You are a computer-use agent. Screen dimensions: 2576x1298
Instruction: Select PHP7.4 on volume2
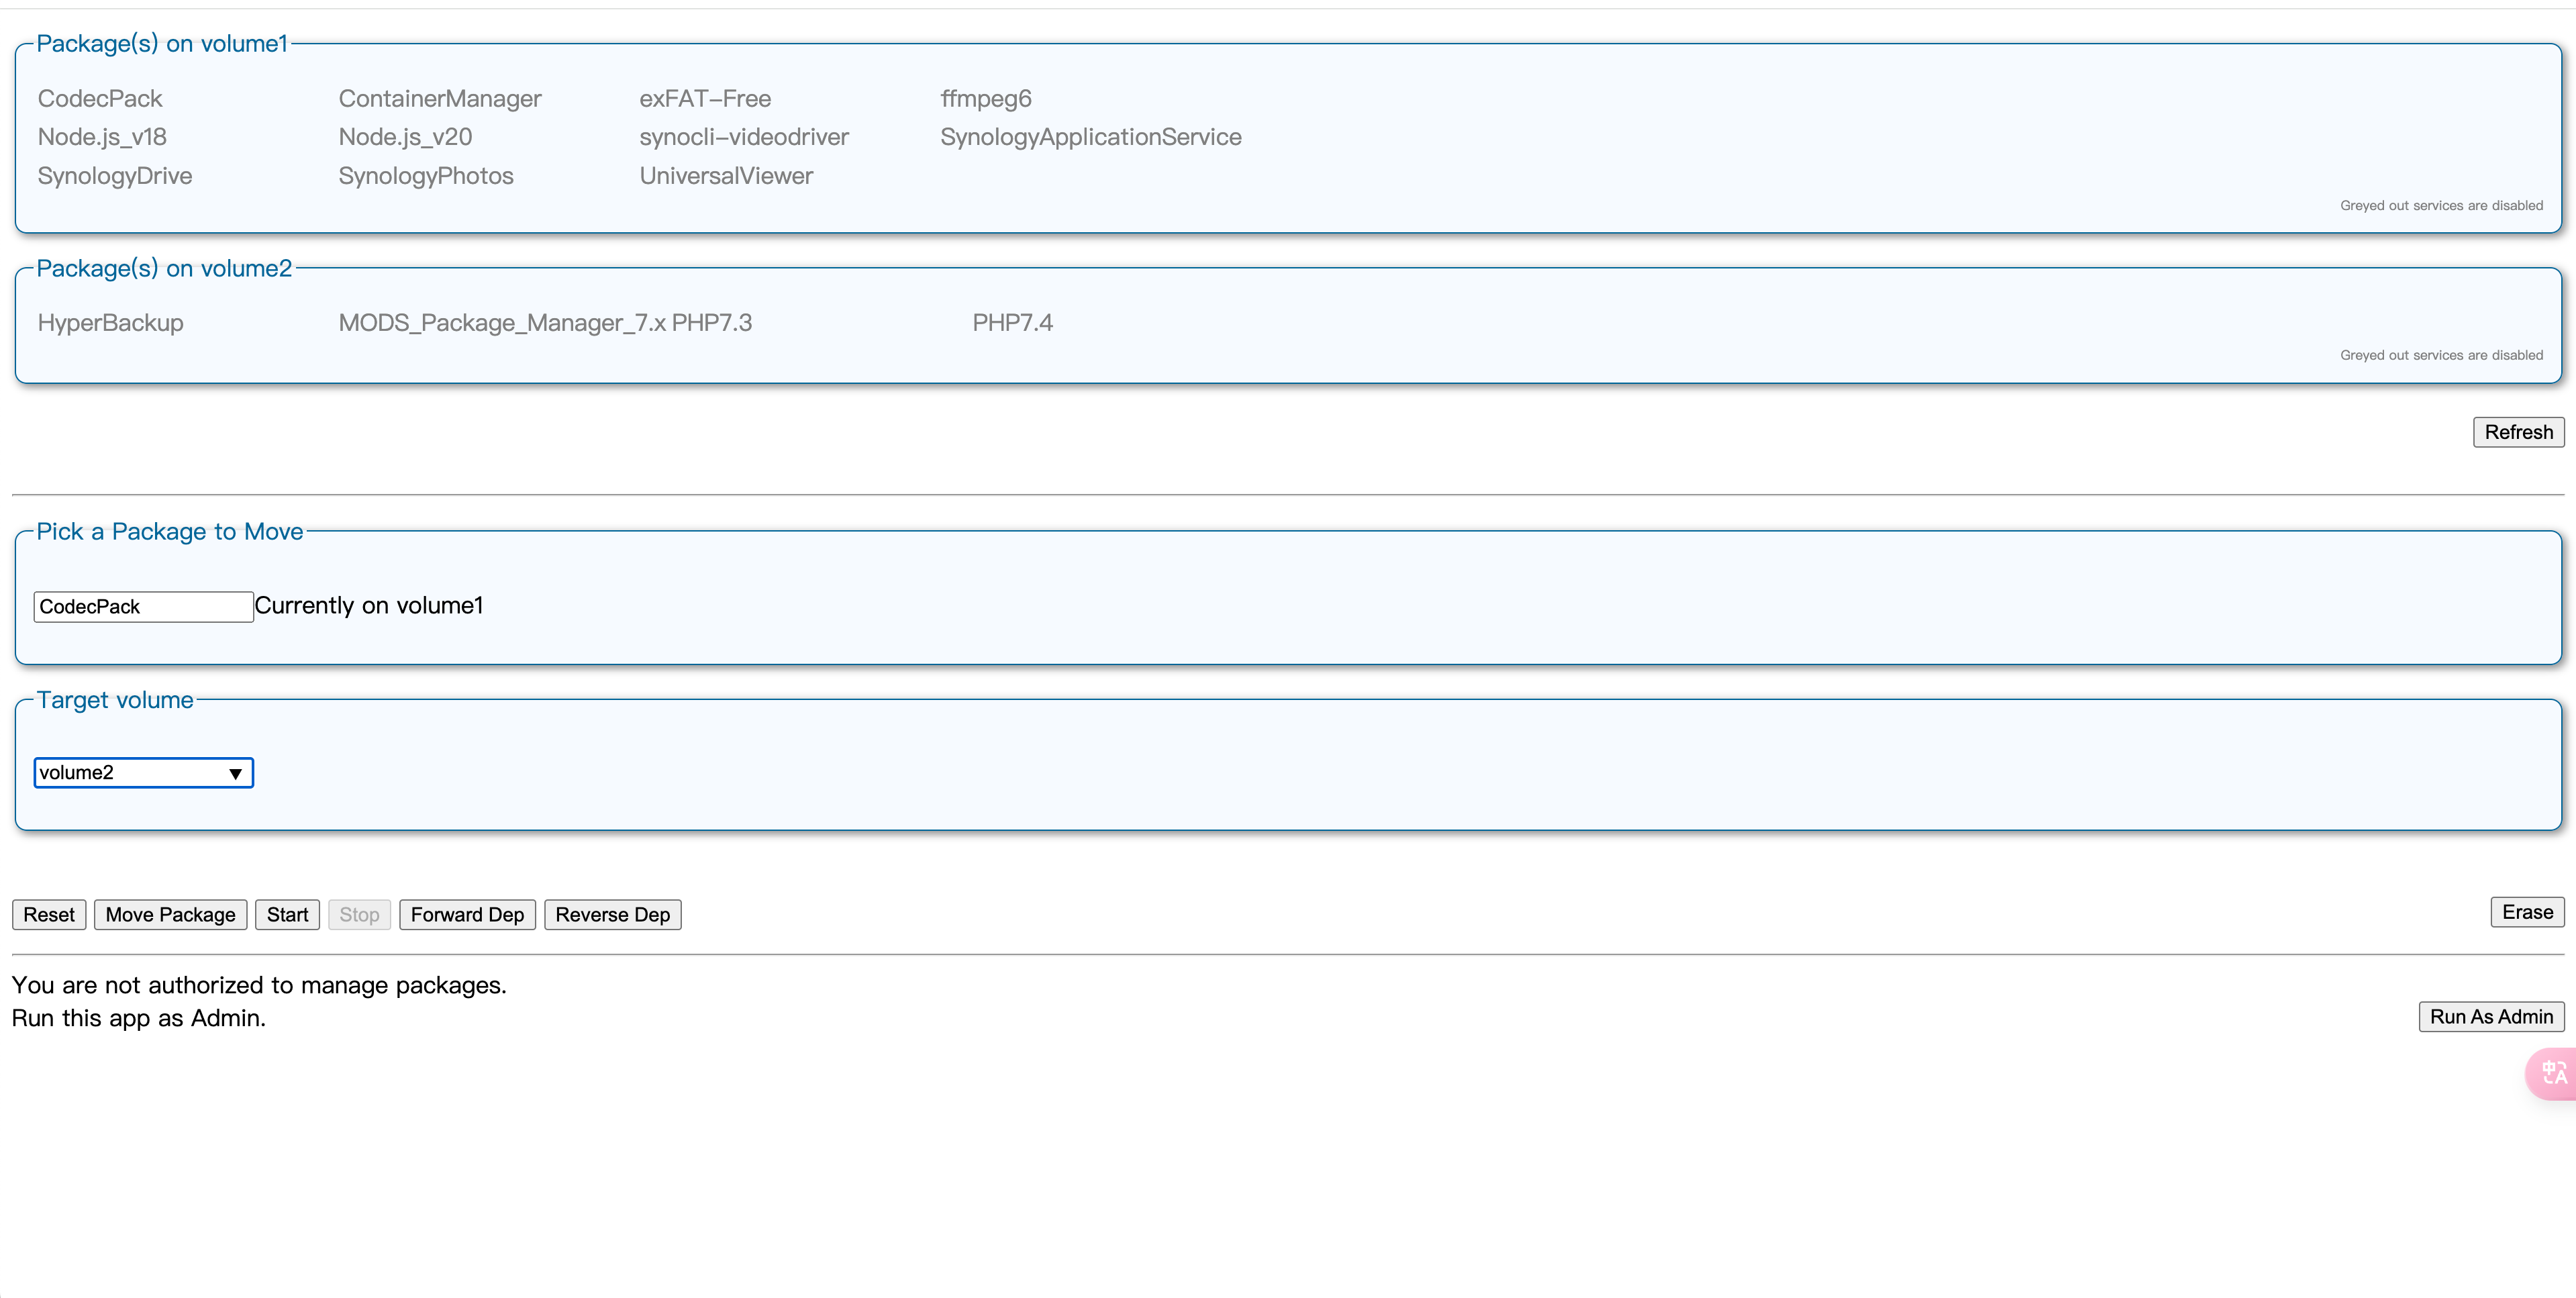[1013, 323]
